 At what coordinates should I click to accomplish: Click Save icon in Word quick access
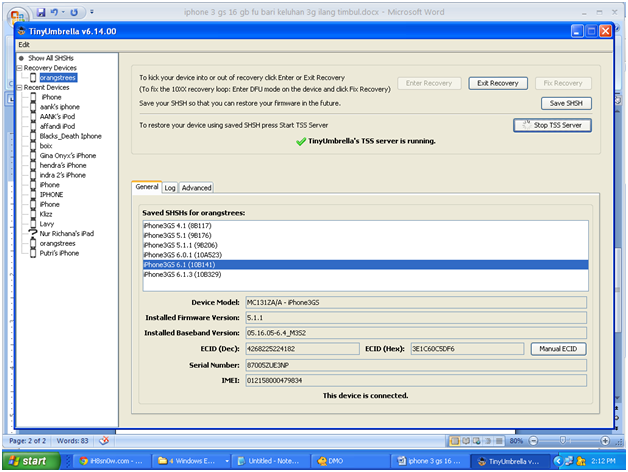coord(41,12)
